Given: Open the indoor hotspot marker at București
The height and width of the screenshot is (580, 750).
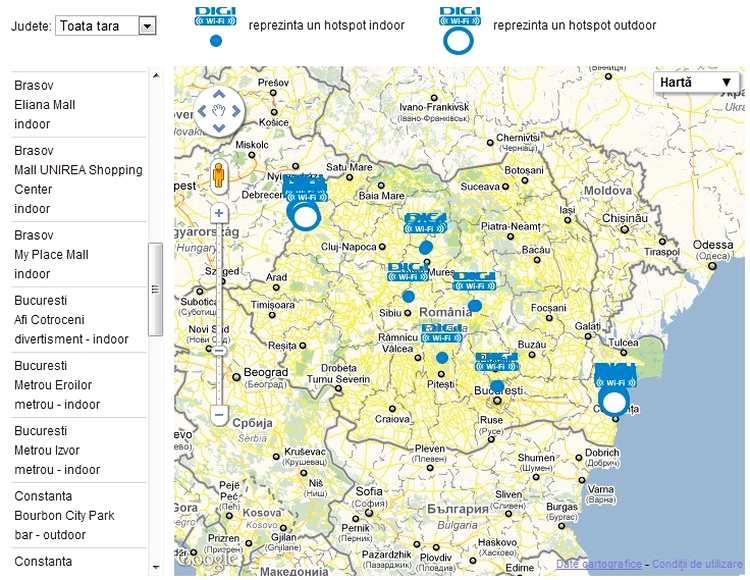Looking at the screenshot, I should (x=497, y=386).
